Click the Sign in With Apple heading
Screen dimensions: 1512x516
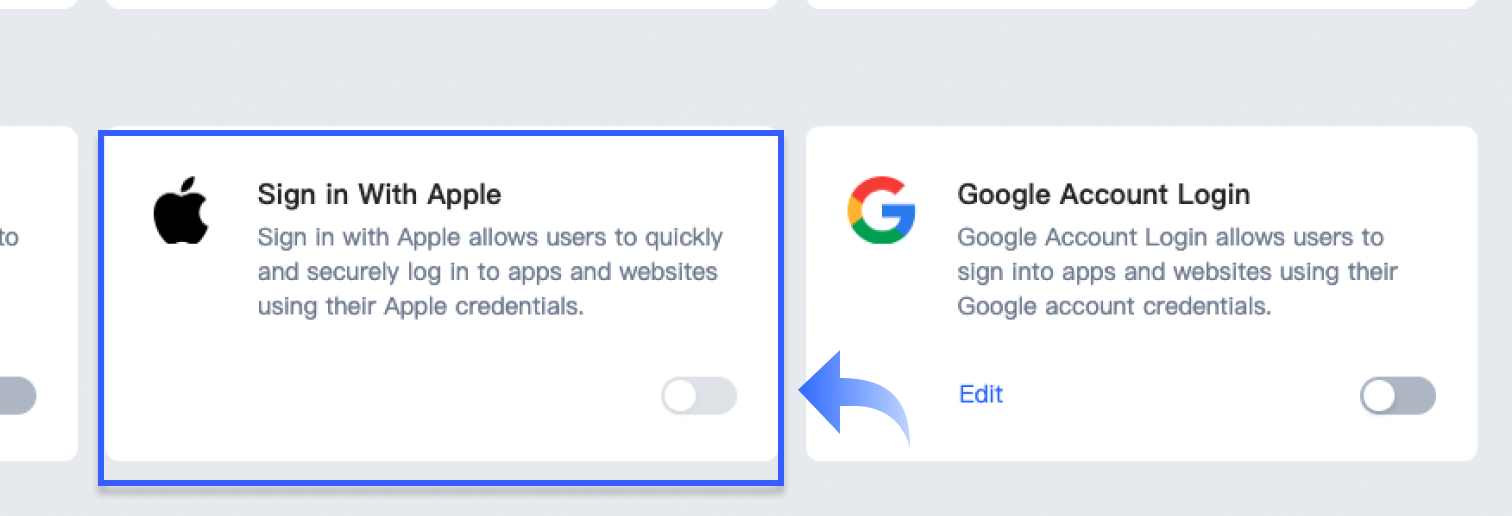coord(379,194)
